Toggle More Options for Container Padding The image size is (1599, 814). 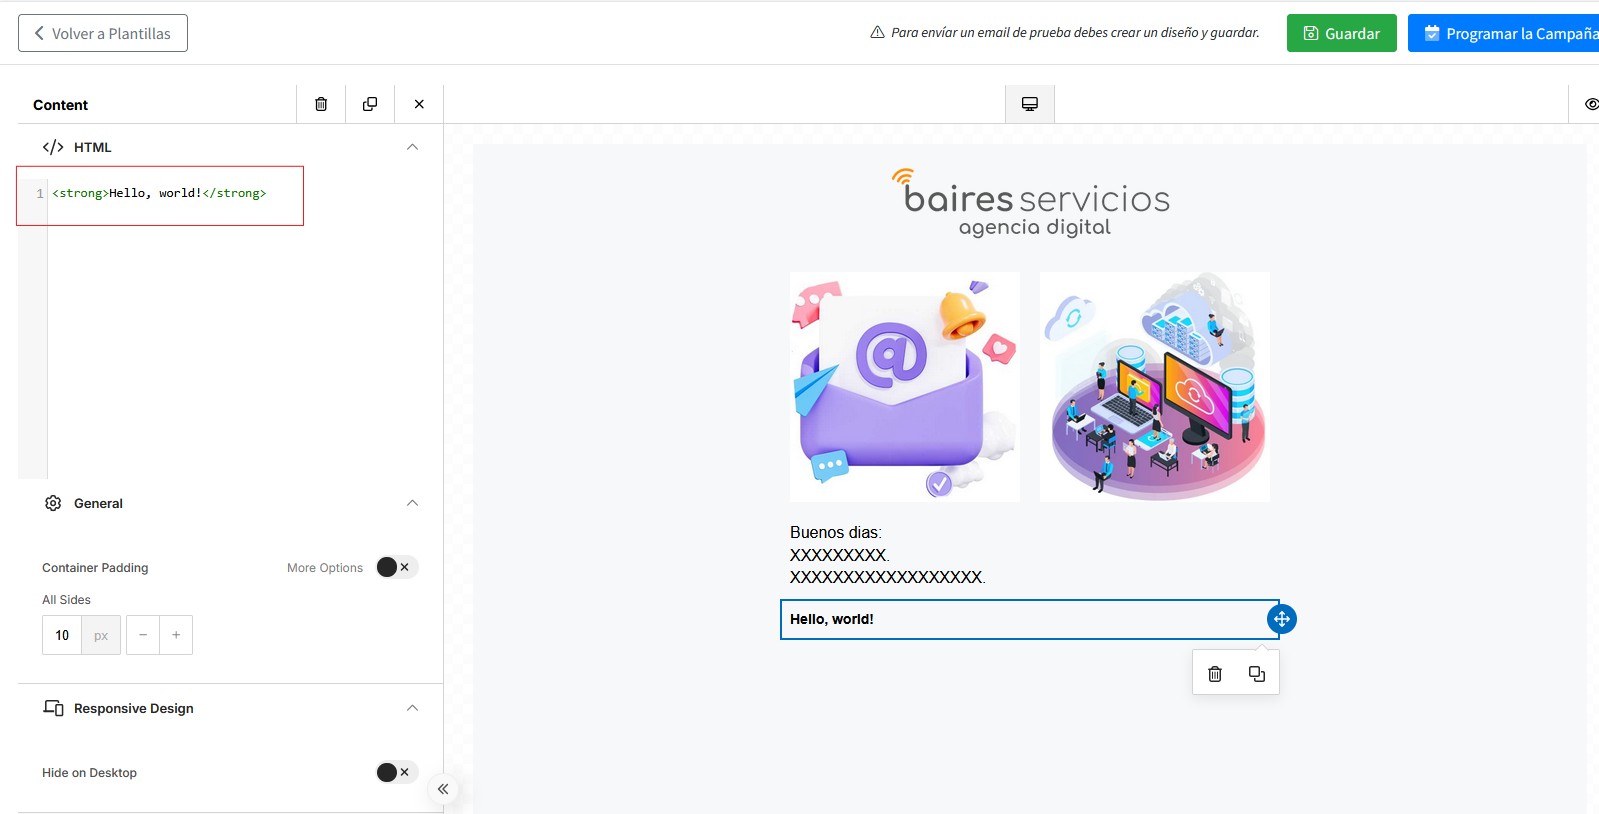pyautogui.click(x=396, y=567)
